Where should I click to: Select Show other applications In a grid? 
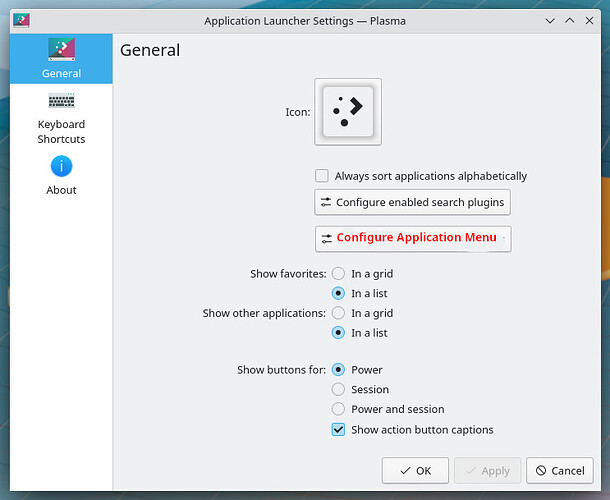click(x=338, y=313)
